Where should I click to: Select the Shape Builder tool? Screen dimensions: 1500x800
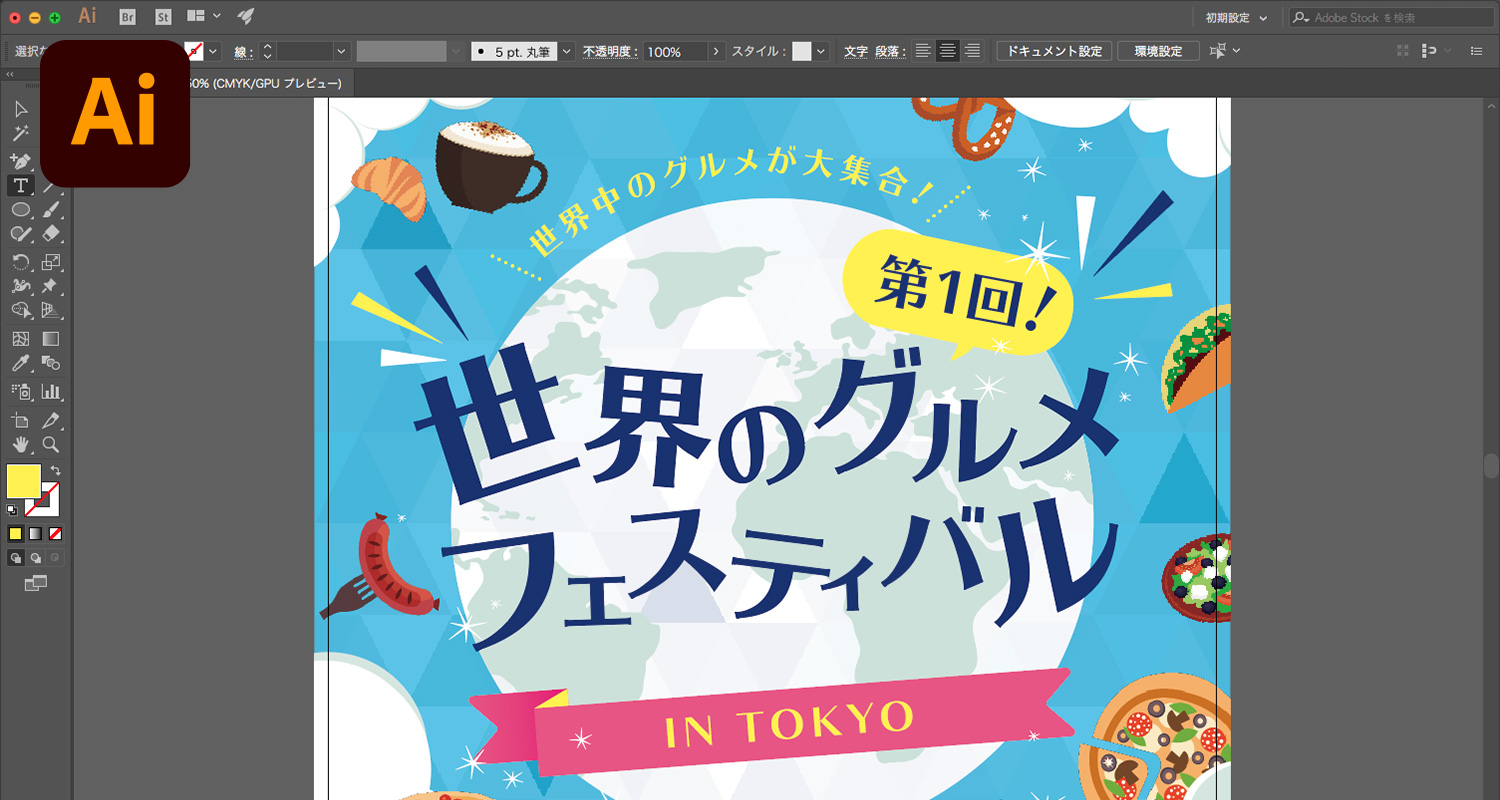coord(20,311)
